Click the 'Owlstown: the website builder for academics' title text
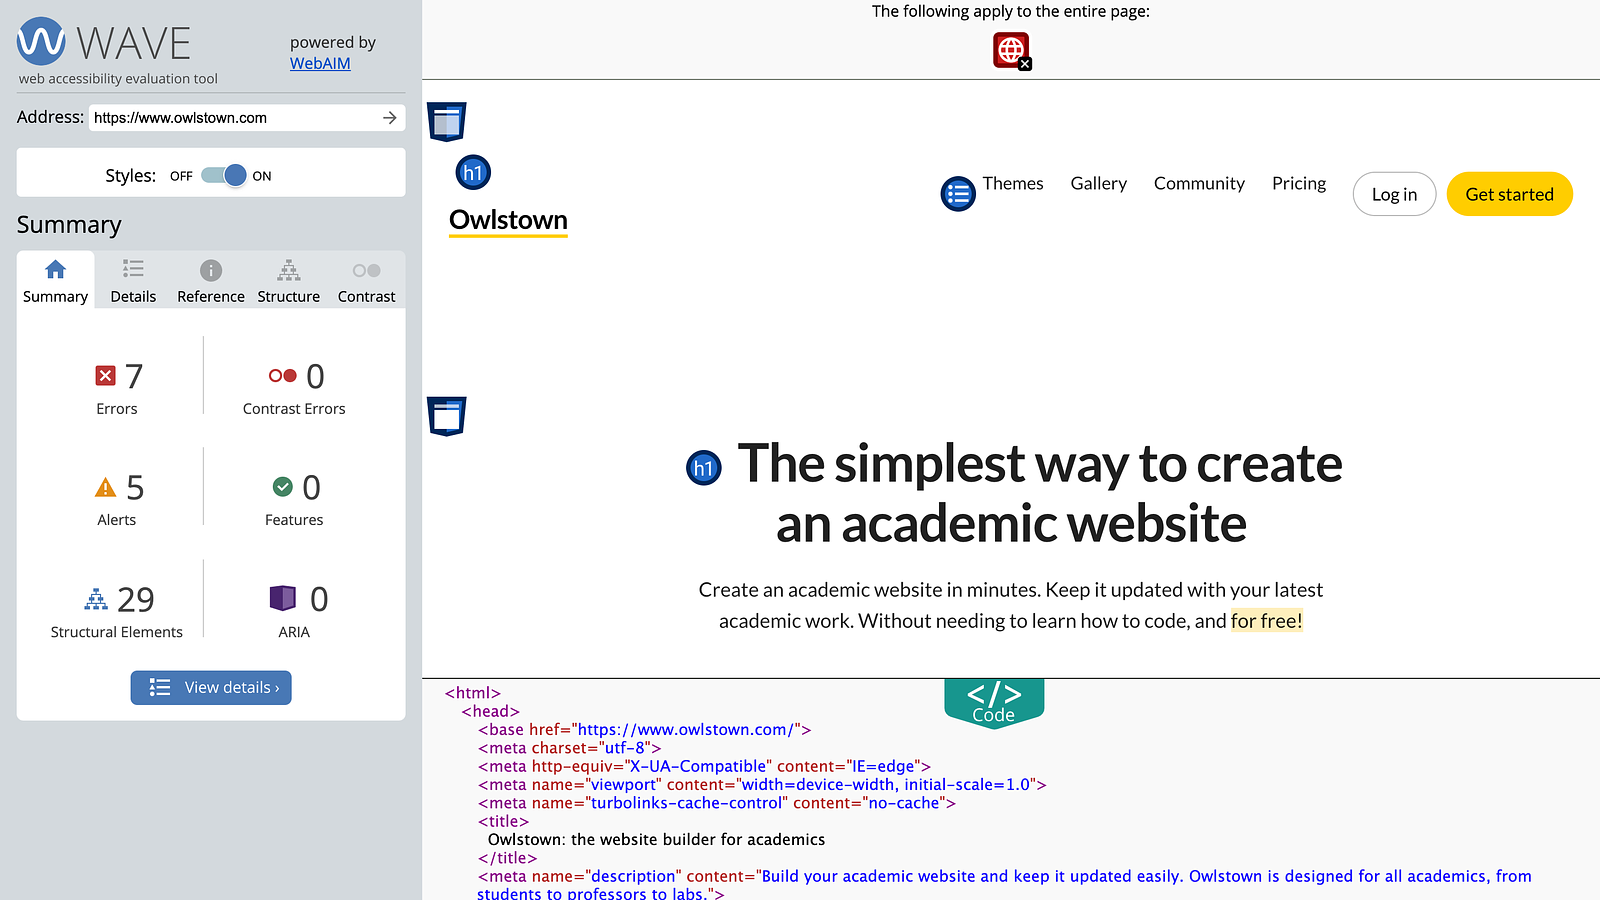1600x900 pixels. click(656, 840)
